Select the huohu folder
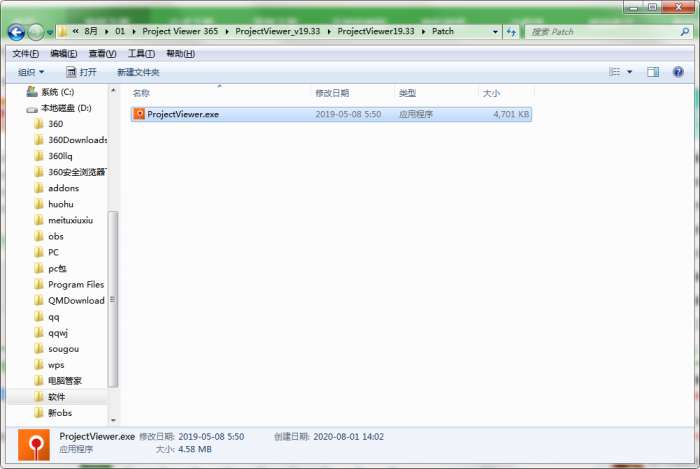The image size is (700, 469). click(54, 204)
